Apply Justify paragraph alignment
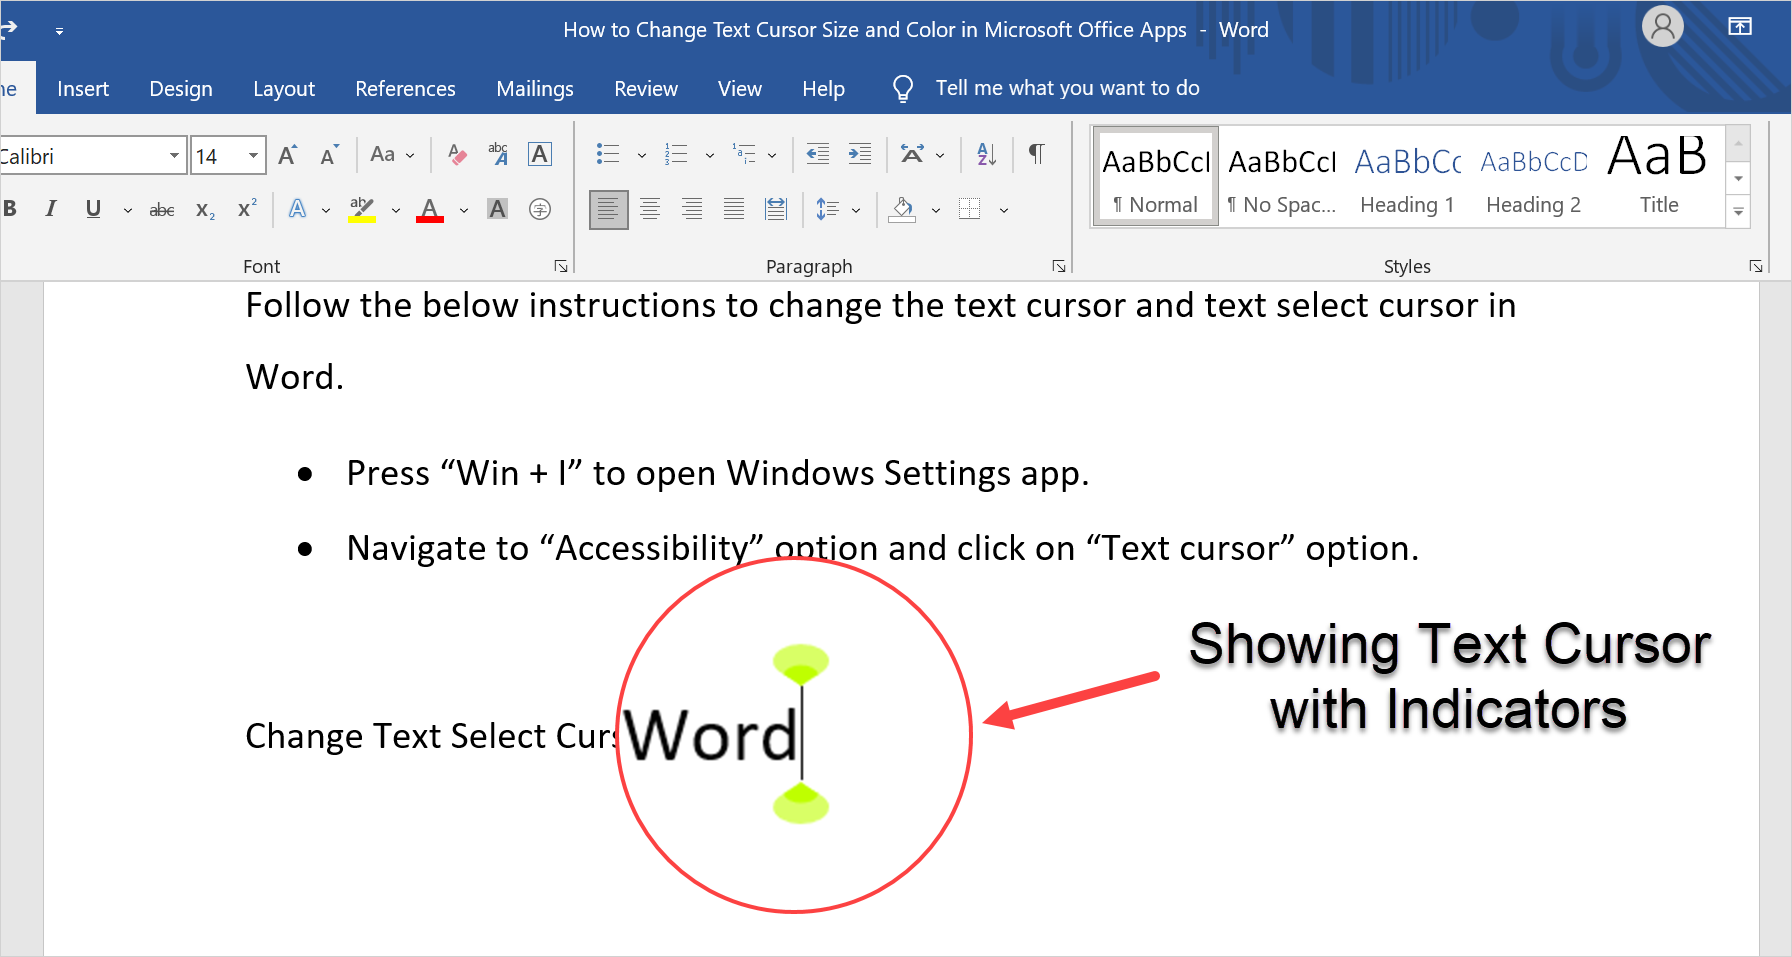The image size is (1792, 957). coord(733,209)
